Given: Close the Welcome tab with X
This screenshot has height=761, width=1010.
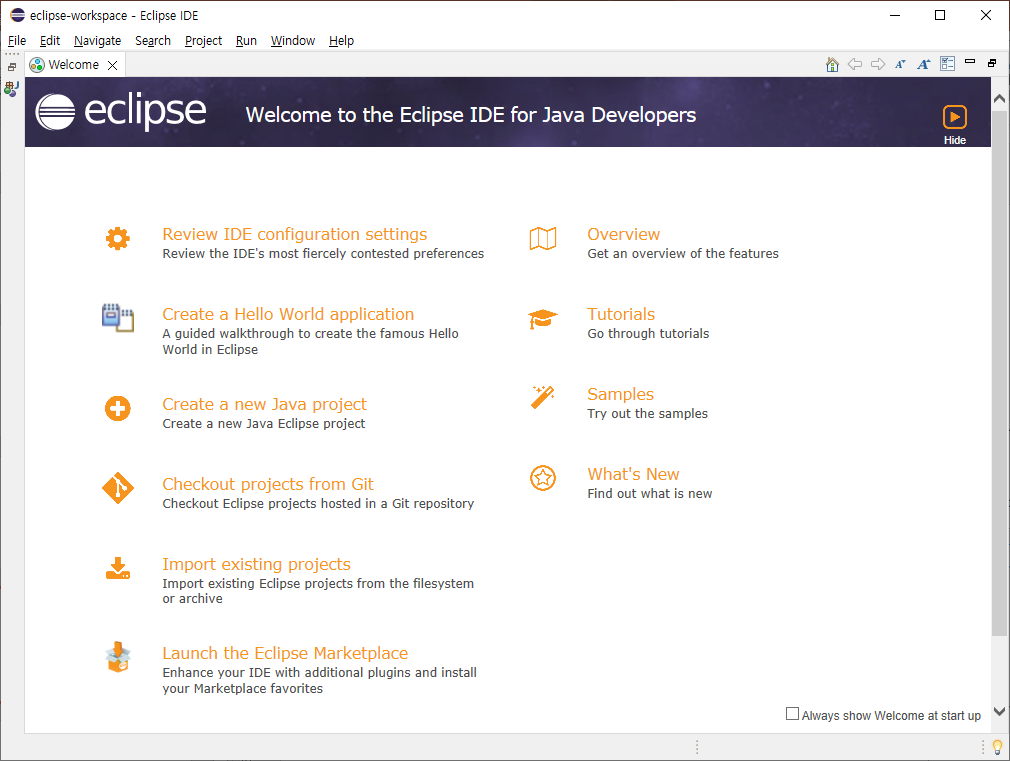Looking at the screenshot, I should [113, 65].
